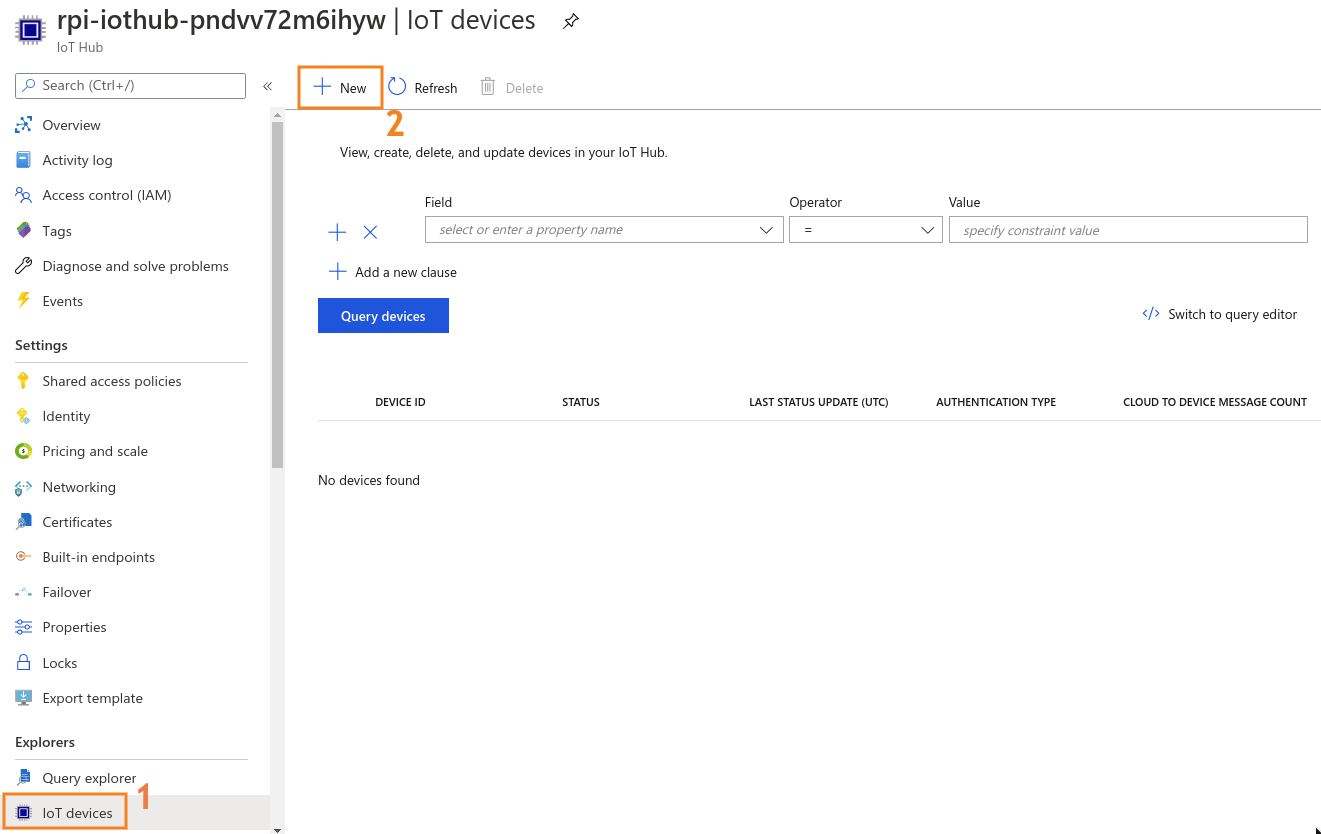Open Activity log menu item
The width and height of the screenshot is (1321, 834).
(77, 160)
